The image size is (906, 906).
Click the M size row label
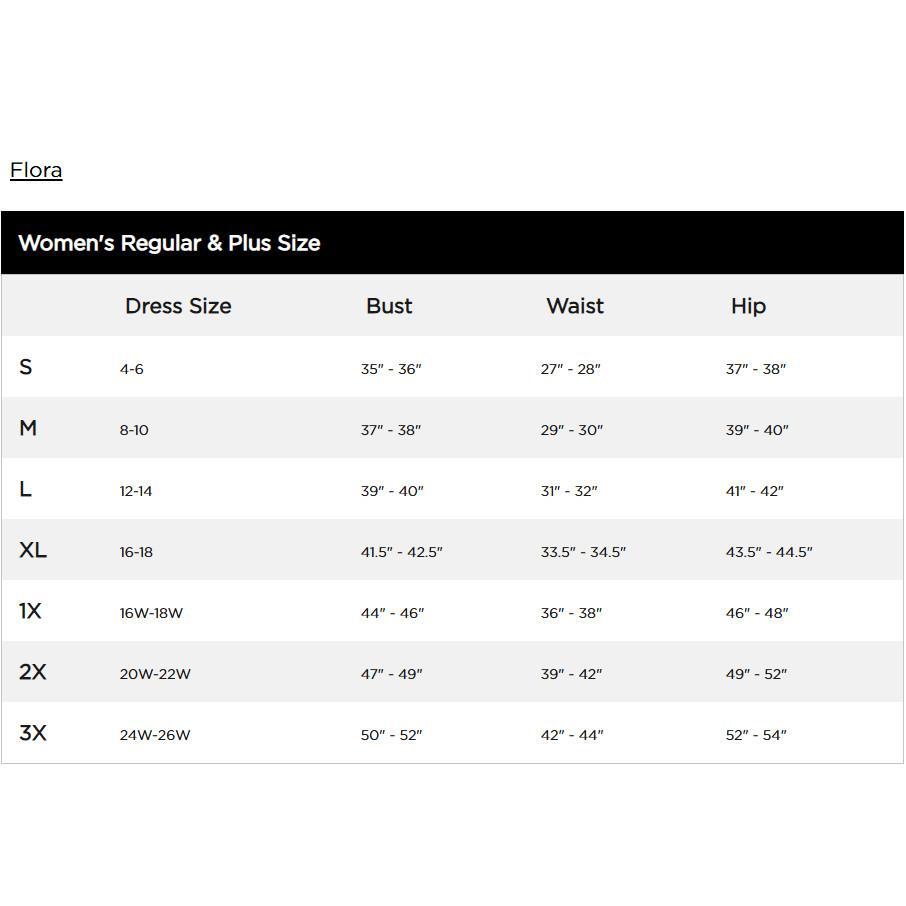[28, 428]
